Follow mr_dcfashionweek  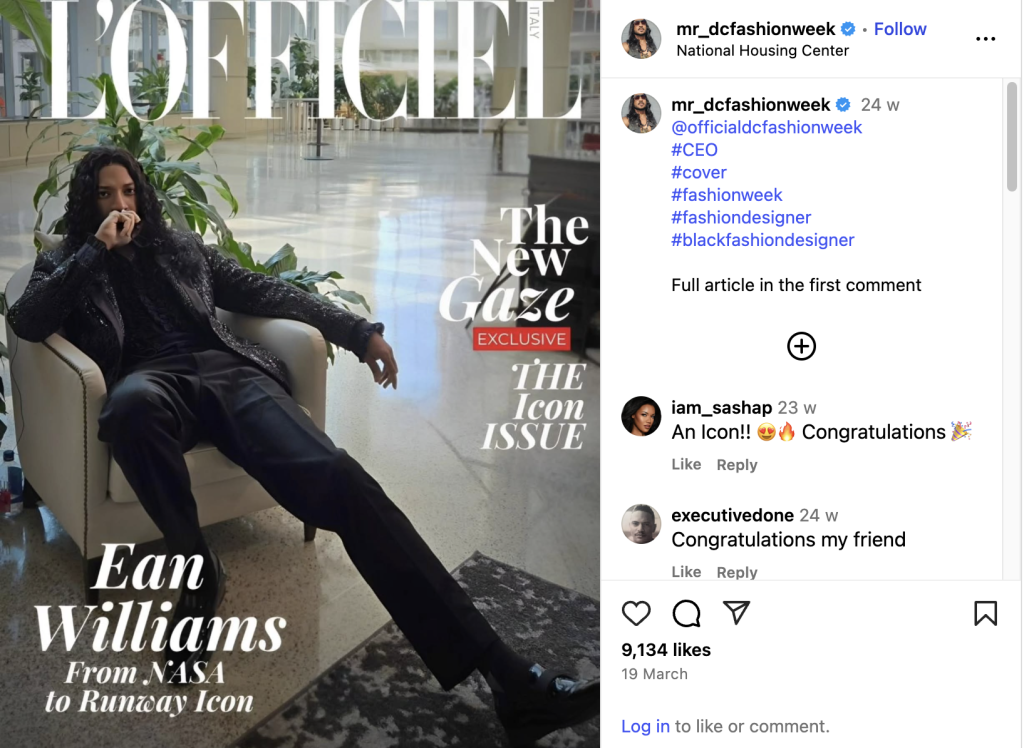point(900,29)
